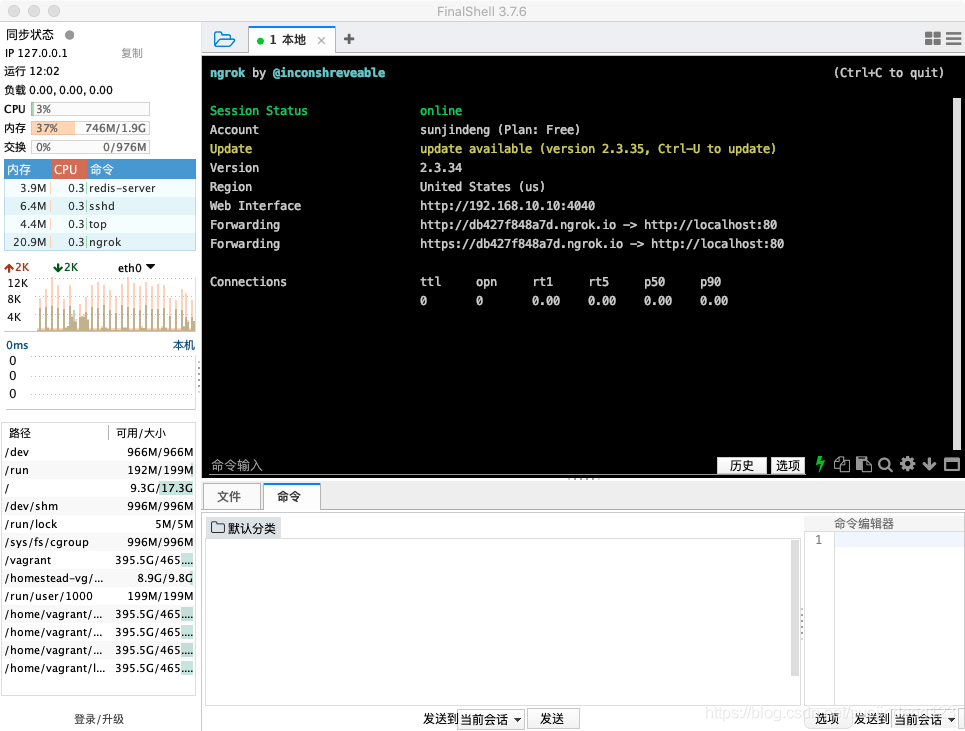The image size is (965, 731).
Task: Select the 命令 tab
Action: (289, 496)
